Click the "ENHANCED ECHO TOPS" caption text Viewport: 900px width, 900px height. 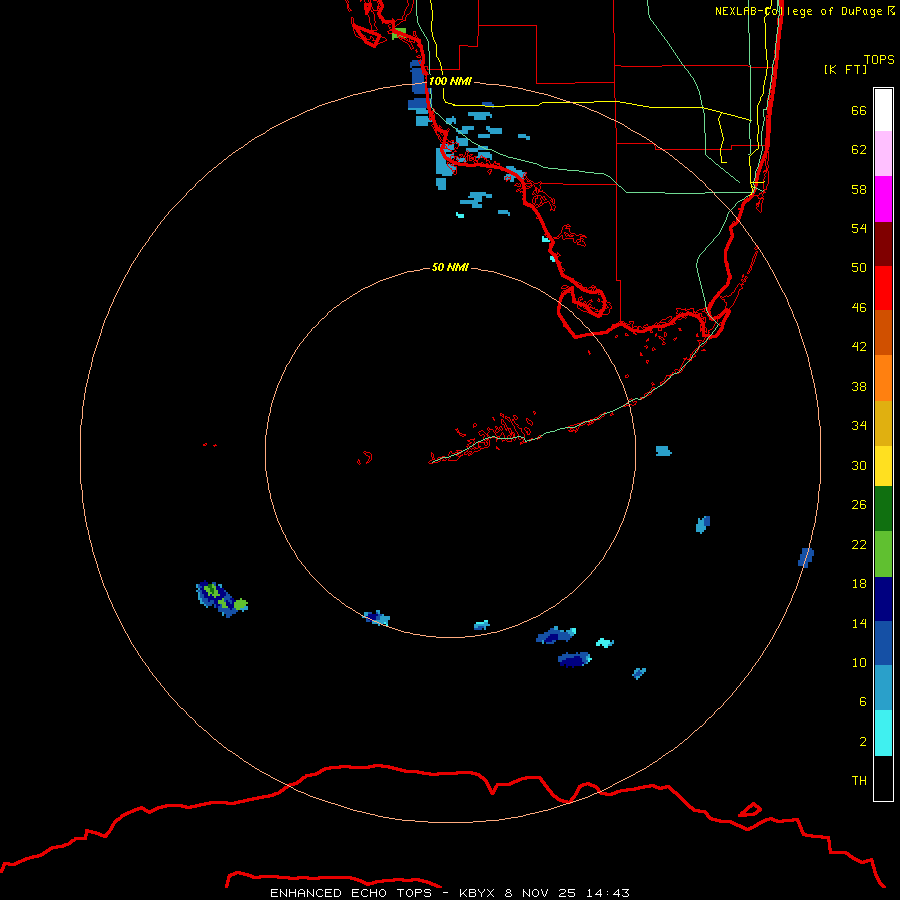(x=351, y=893)
